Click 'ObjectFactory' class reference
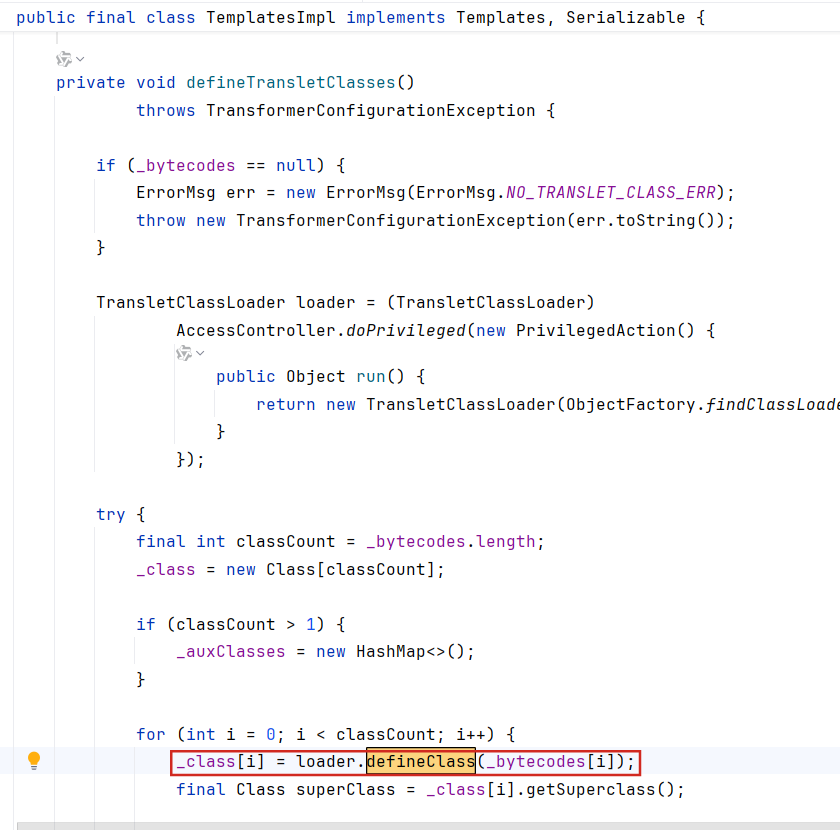Image resolution: width=840 pixels, height=830 pixels. coord(631,405)
